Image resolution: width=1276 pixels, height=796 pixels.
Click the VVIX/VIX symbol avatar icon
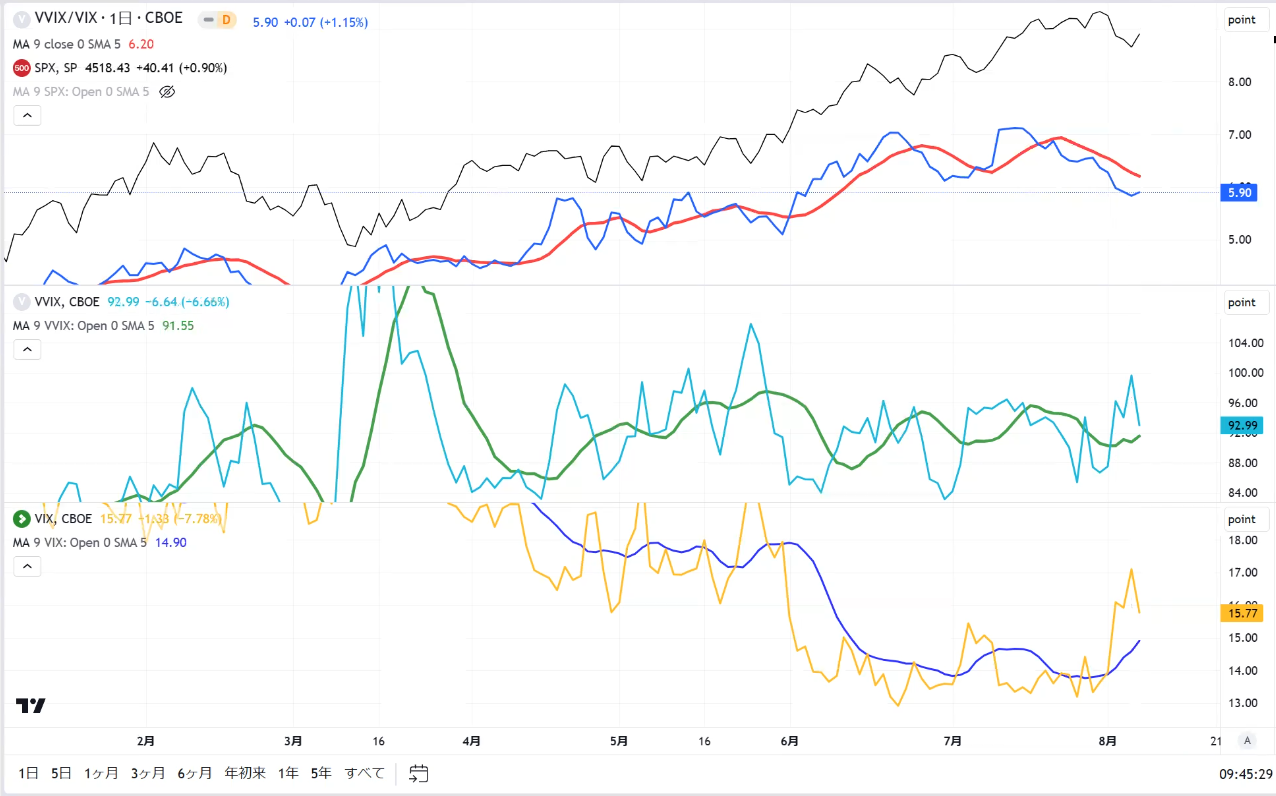[x=21, y=19]
